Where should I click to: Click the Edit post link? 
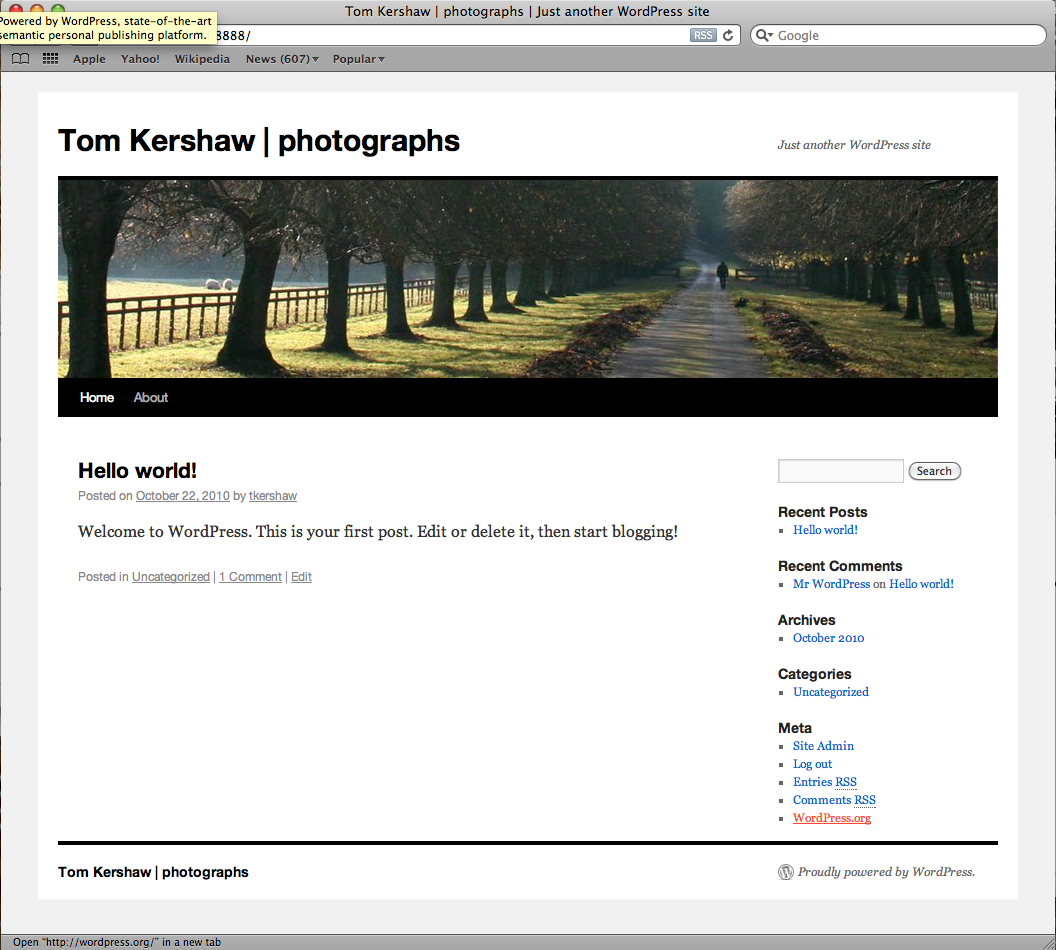(x=301, y=577)
